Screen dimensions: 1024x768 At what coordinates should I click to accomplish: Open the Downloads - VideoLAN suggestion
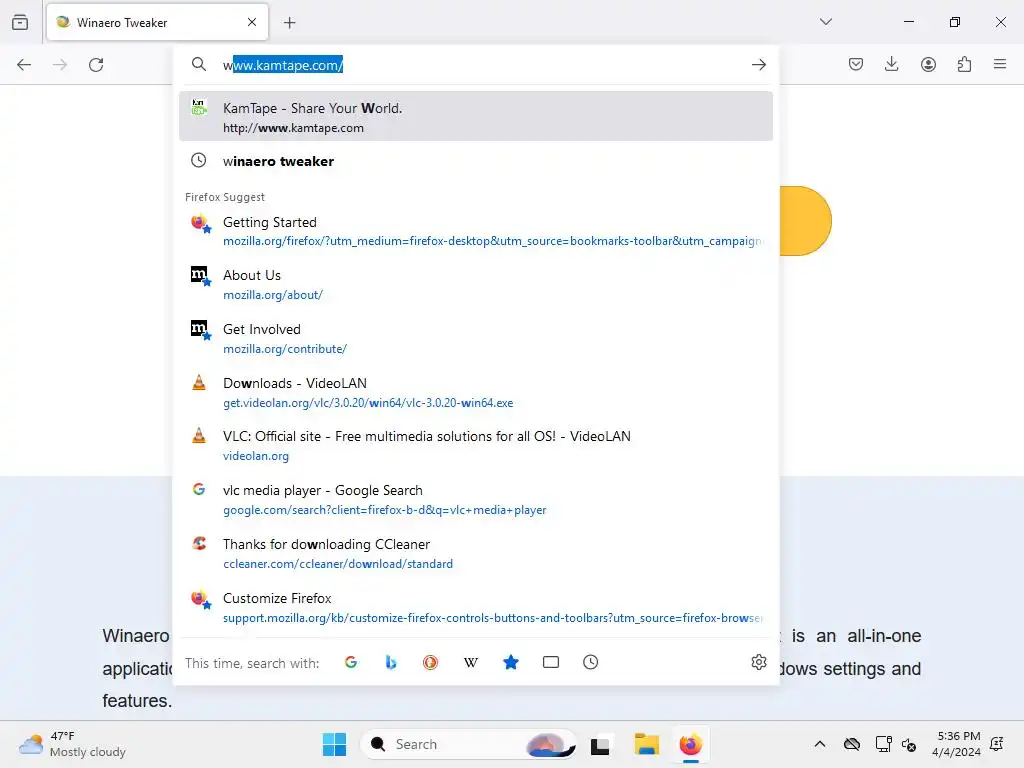point(475,392)
